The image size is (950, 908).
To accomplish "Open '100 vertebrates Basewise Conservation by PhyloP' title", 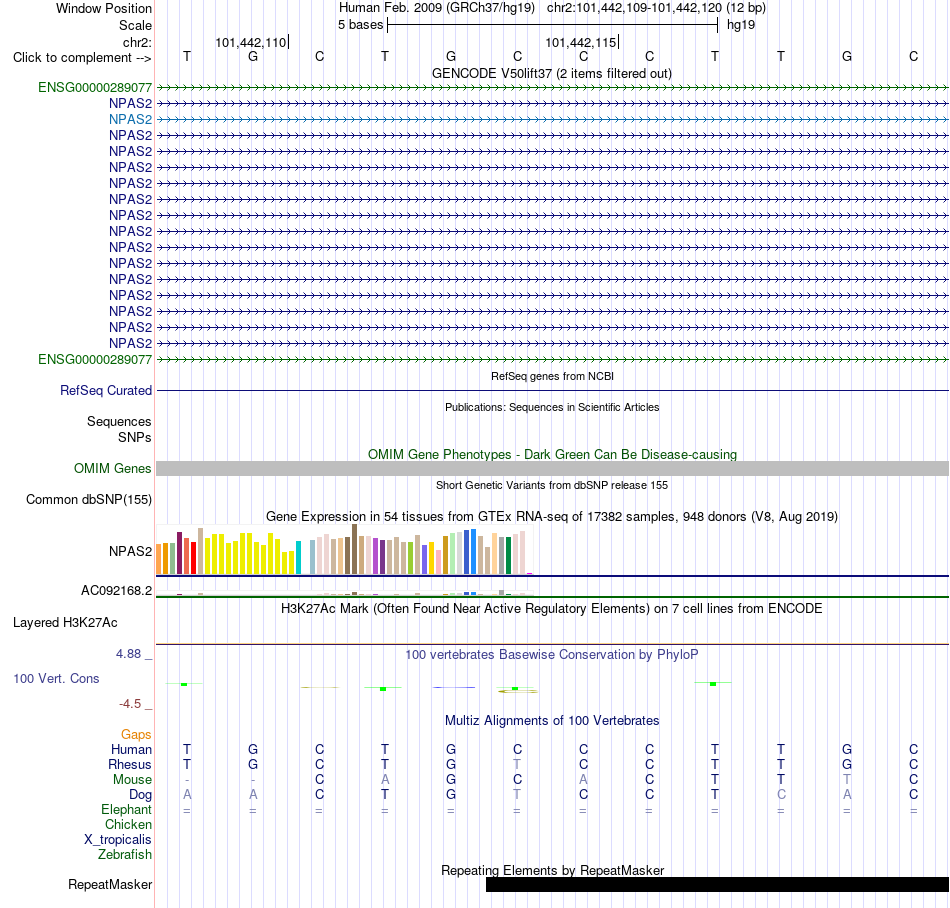I will (x=552, y=655).
